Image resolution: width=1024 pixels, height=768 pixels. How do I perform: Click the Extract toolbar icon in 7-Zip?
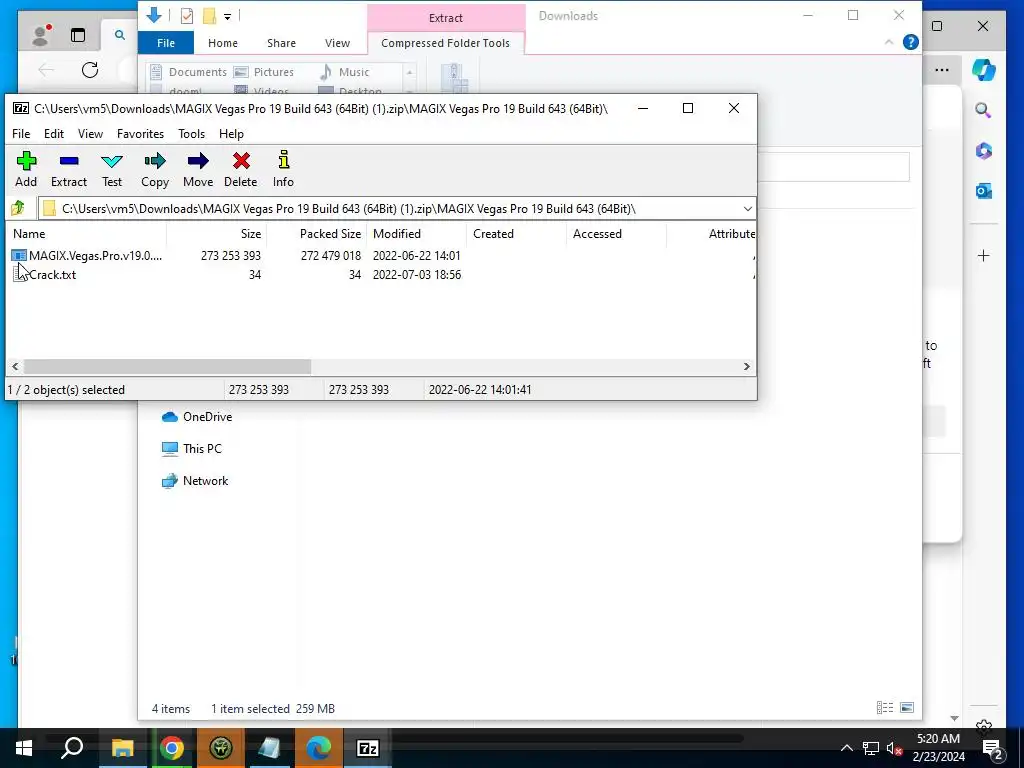tap(69, 169)
